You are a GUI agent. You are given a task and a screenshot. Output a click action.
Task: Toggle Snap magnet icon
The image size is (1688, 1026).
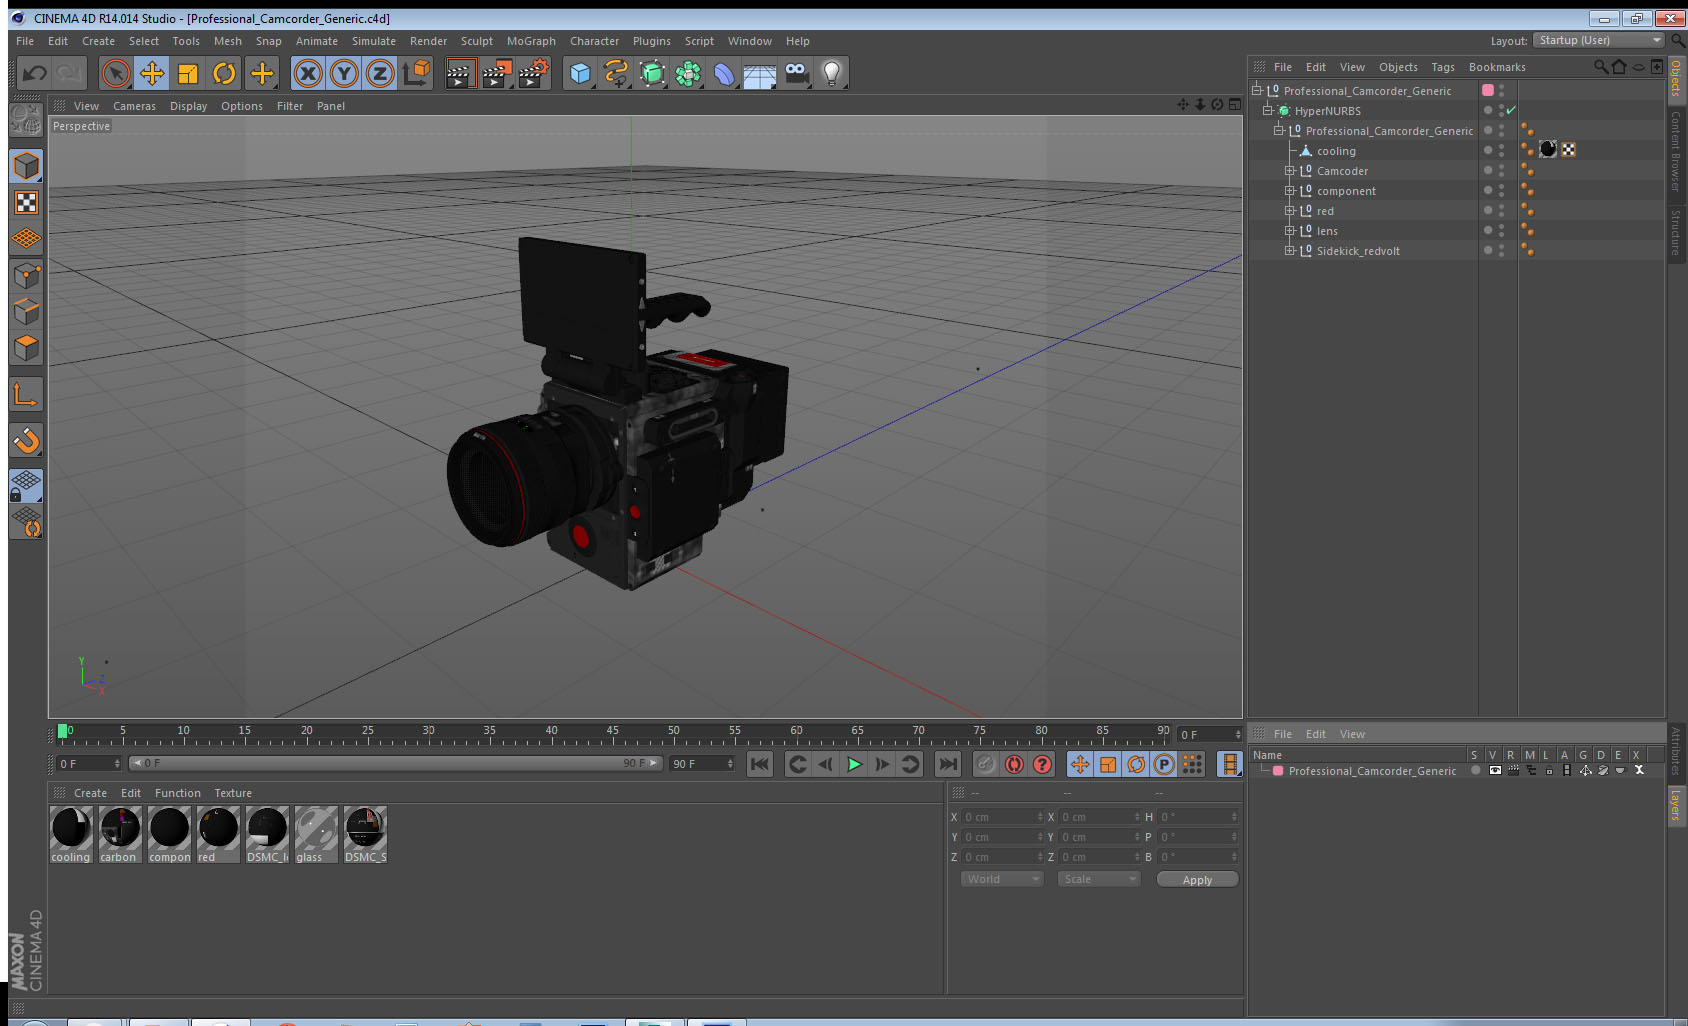[x=27, y=441]
